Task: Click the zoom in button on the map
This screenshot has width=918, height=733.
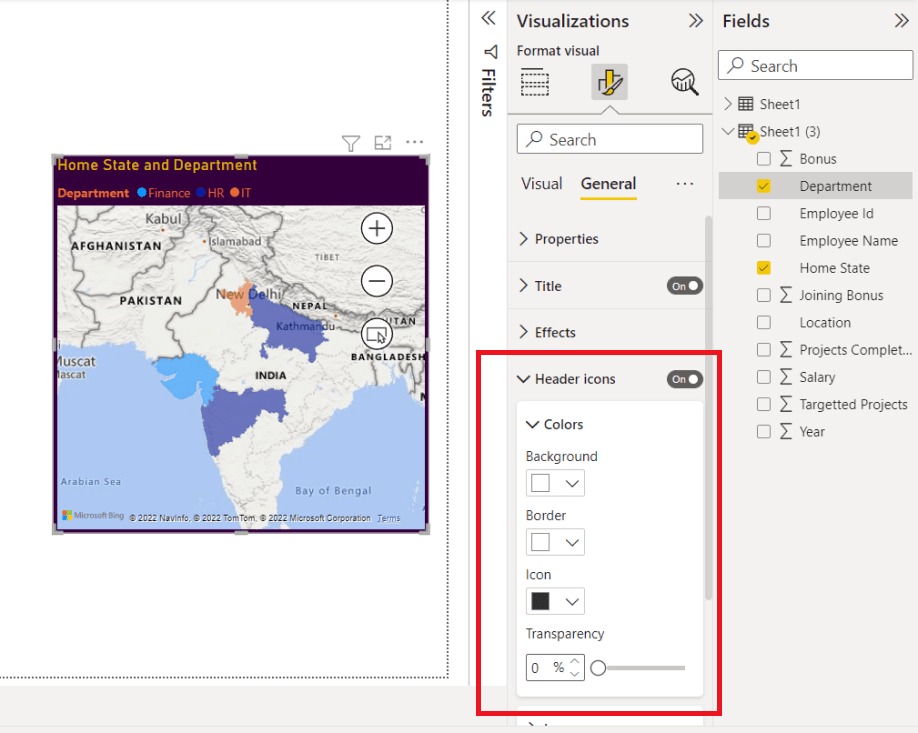Action: pos(376,229)
